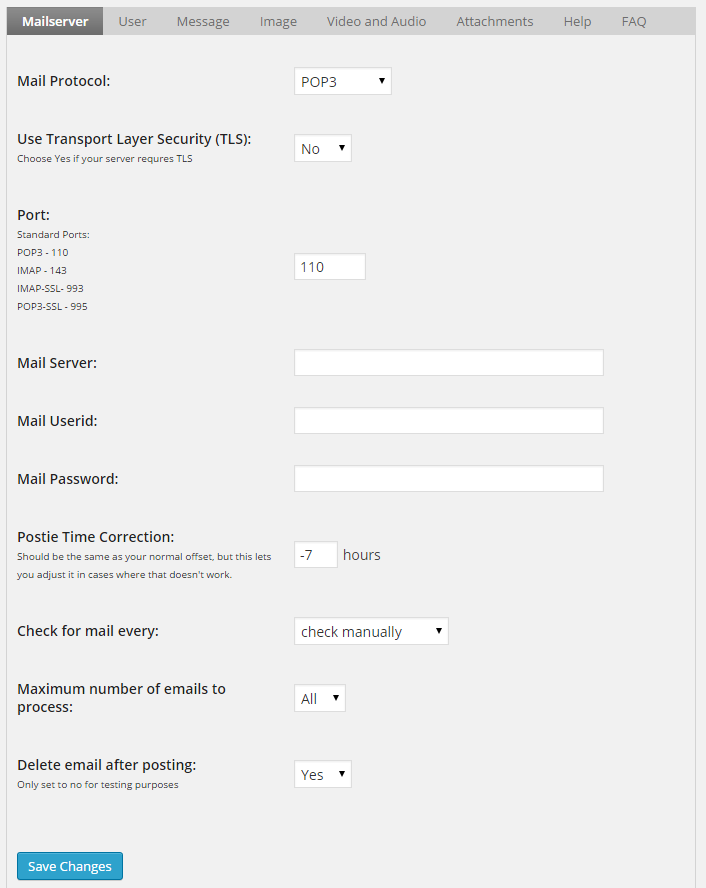Switch to the User tab

pyautogui.click(x=132, y=21)
